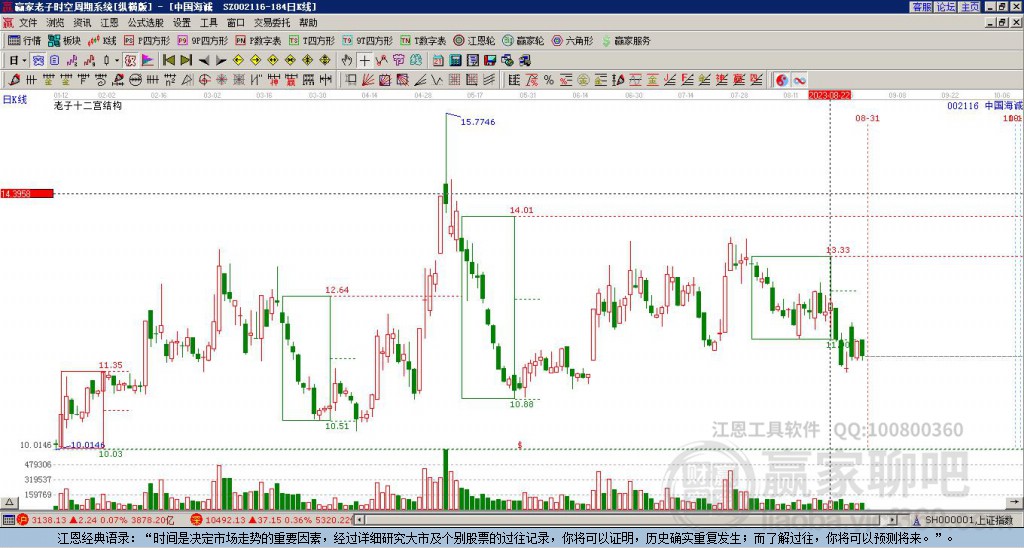Open the 帮助 menu
Screen dimensions: 1024x548
tap(308, 23)
